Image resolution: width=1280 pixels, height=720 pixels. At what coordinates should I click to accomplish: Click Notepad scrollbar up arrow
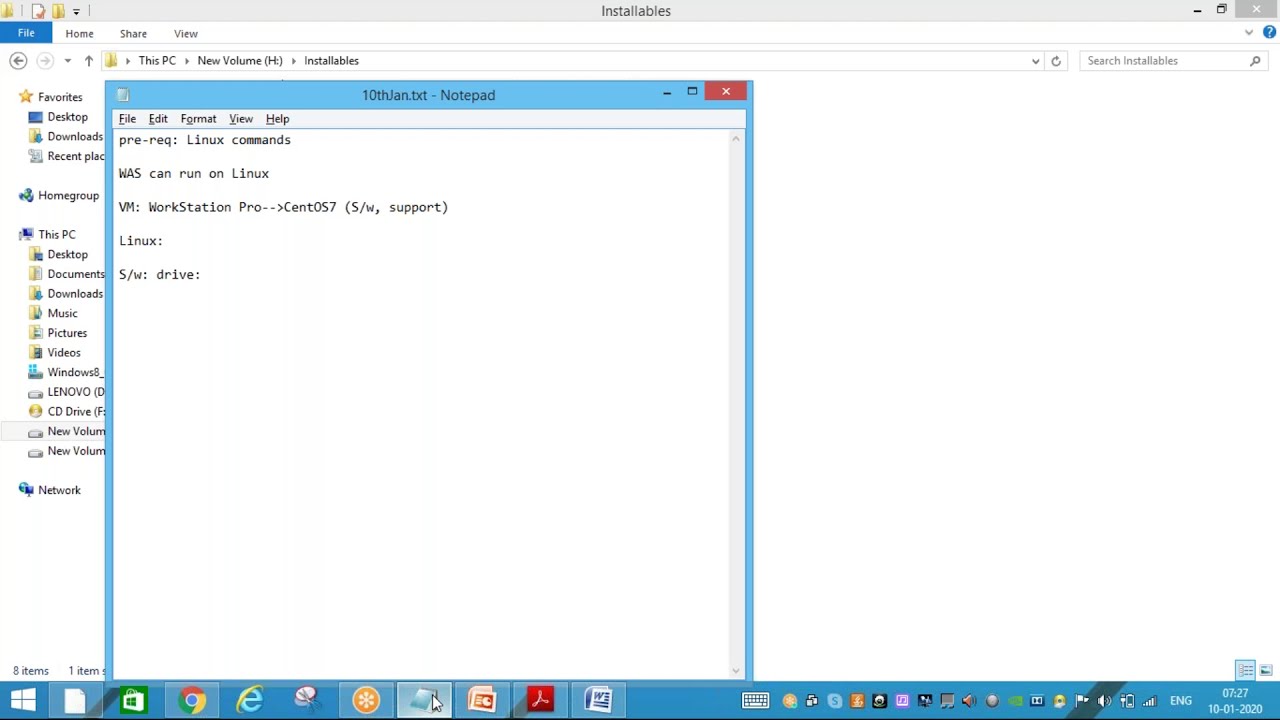(736, 139)
